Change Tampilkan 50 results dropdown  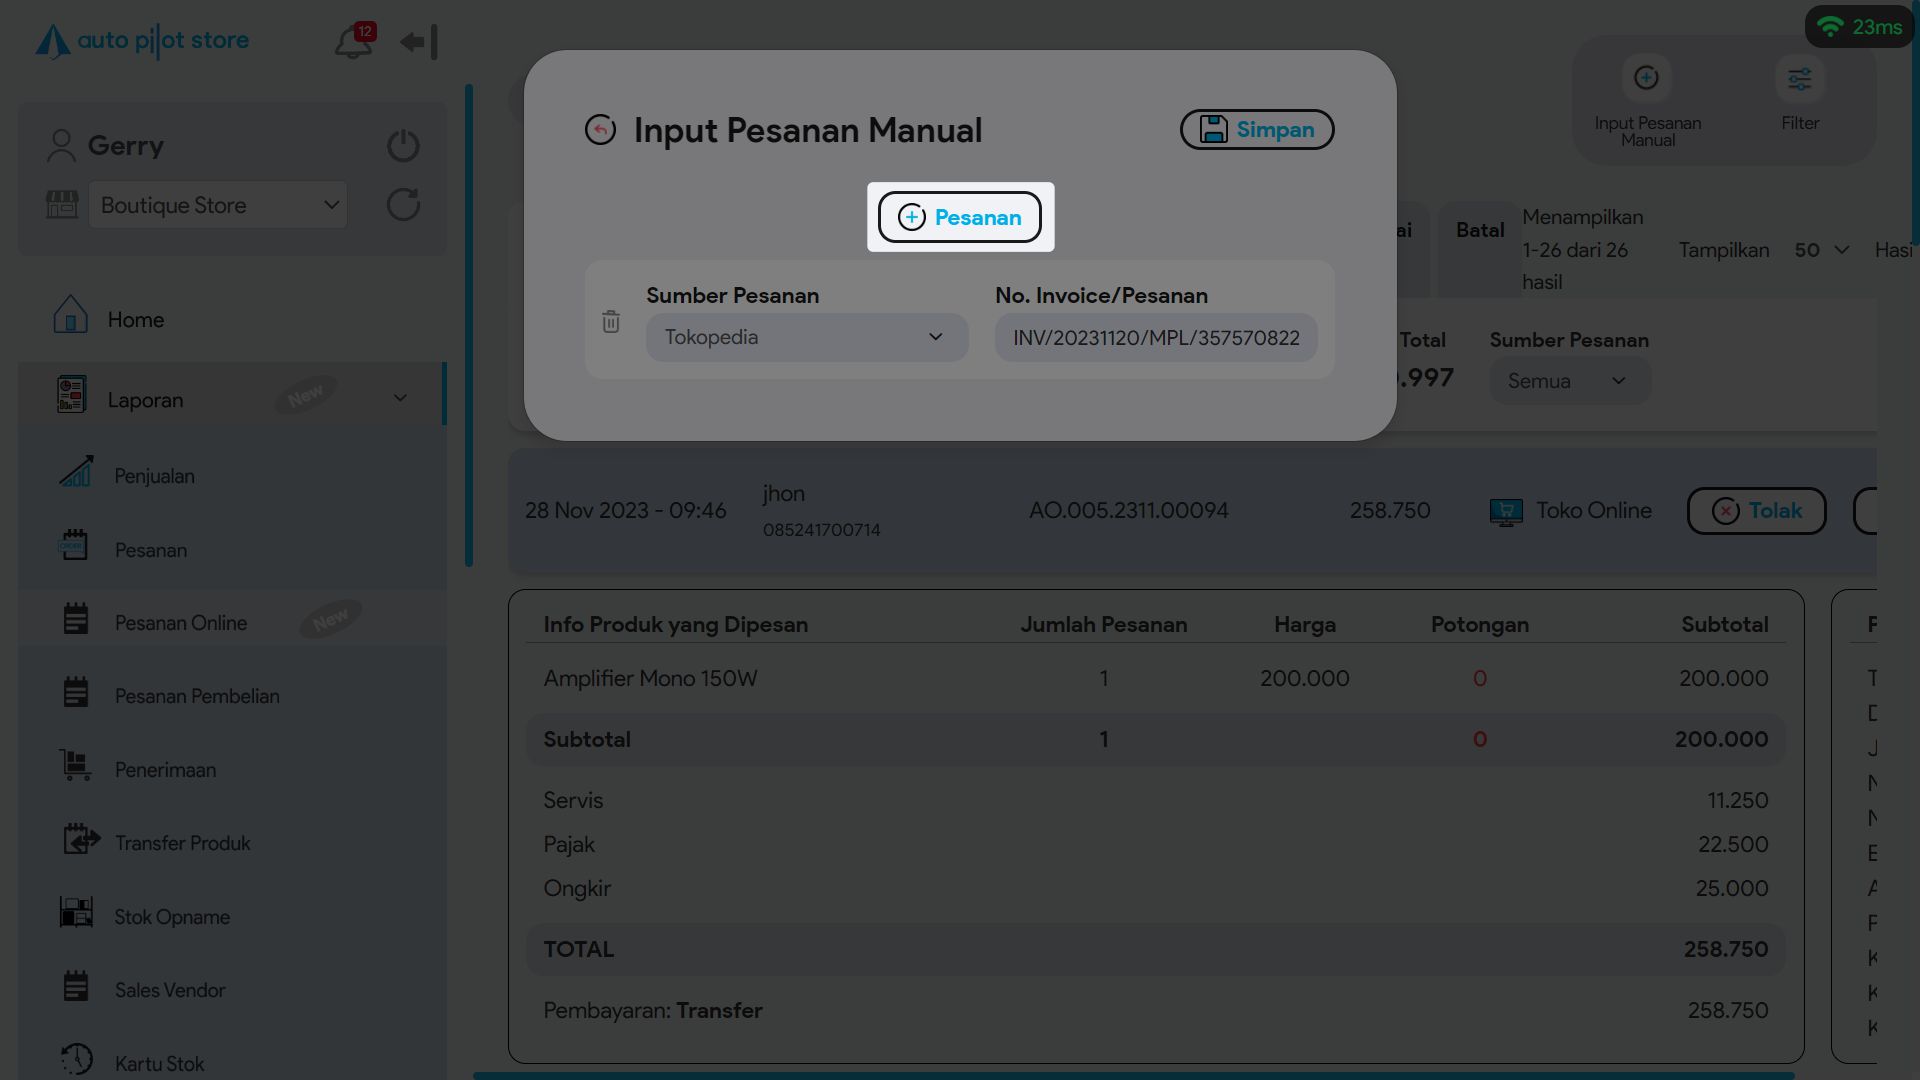tap(1821, 250)
